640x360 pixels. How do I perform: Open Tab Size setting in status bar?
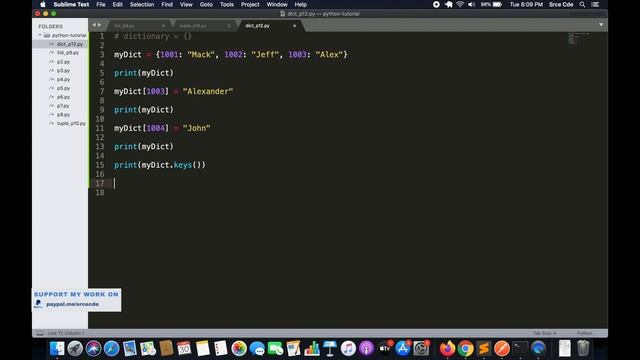point(544,333)
